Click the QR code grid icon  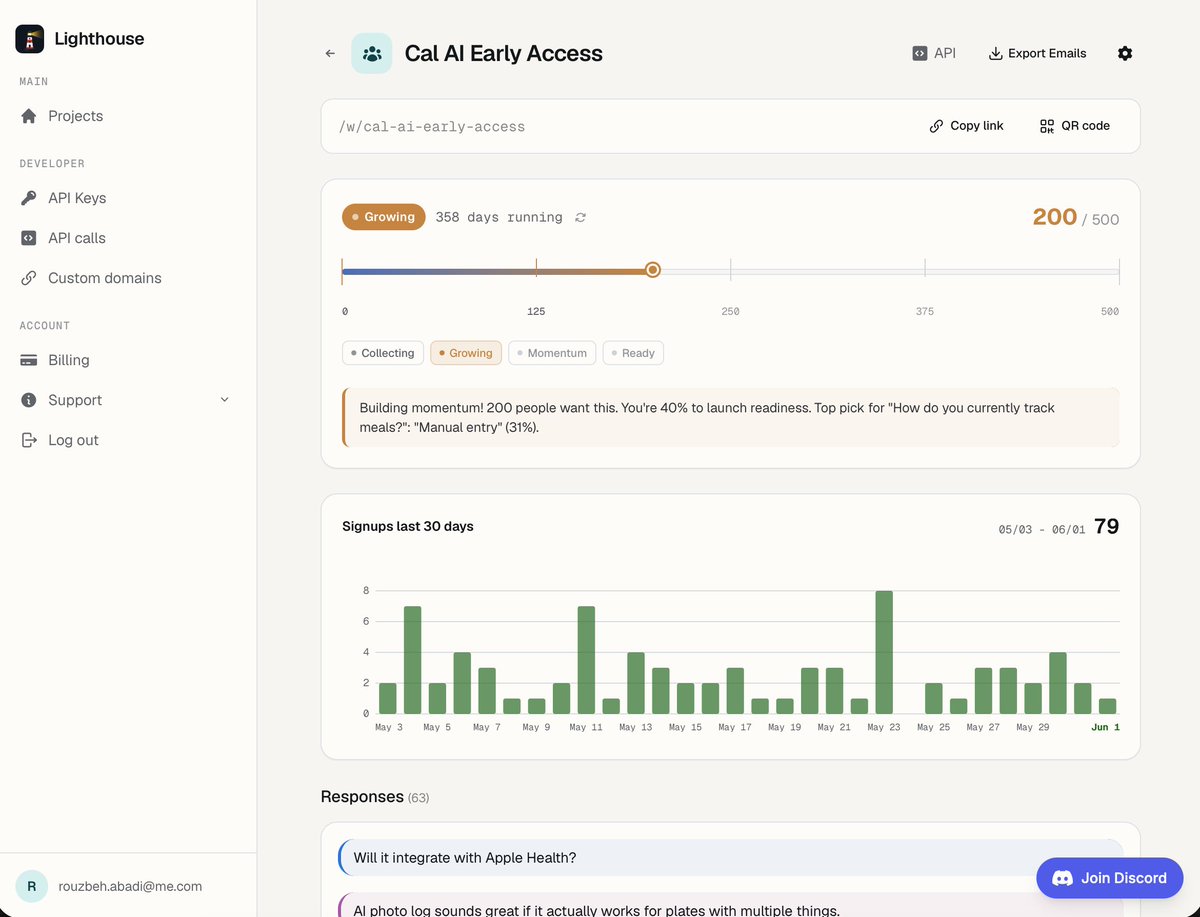tap(1047, 126)
